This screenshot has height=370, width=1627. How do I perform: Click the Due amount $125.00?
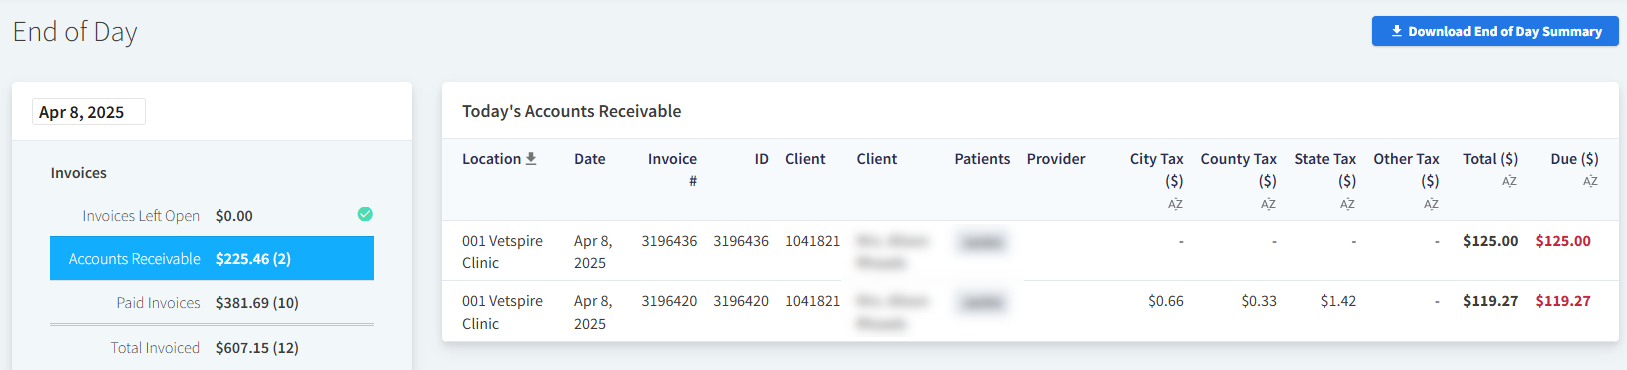coord(1563,241)
